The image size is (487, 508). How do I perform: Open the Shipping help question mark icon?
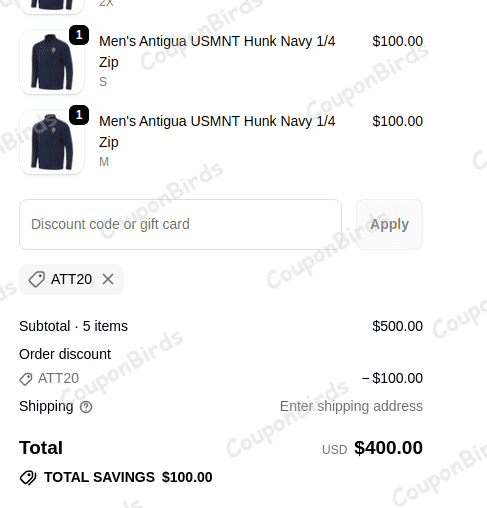coord(86,407)
